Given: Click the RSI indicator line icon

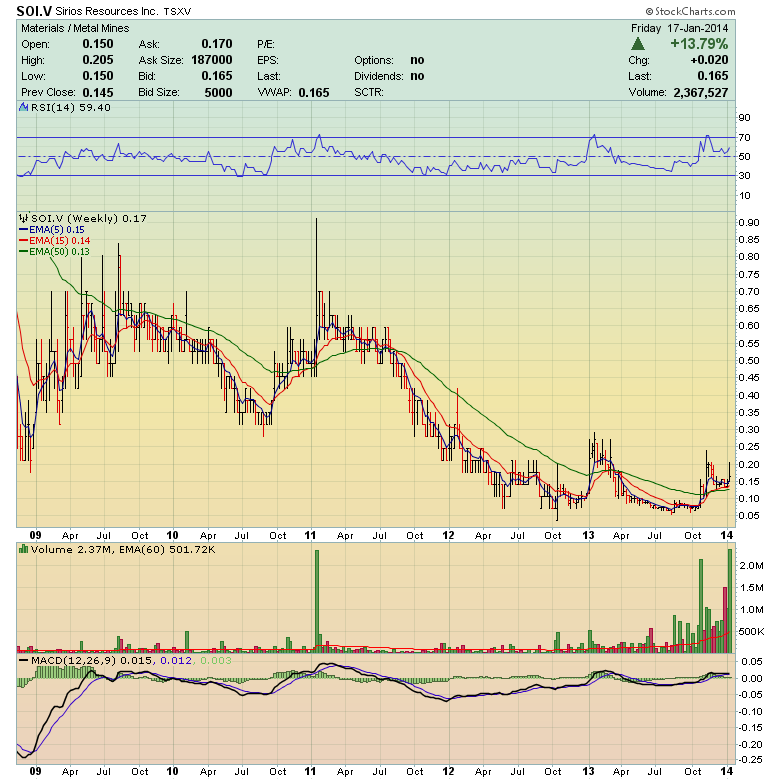Looking at the screenshot, I should 23,107.
